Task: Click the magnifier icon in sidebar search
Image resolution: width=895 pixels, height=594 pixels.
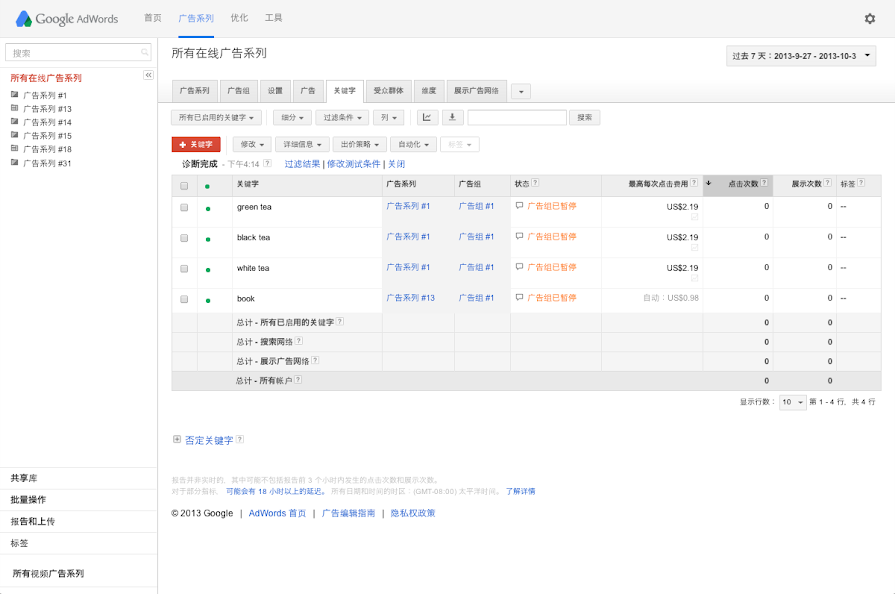Action: (x=145, y=53)
